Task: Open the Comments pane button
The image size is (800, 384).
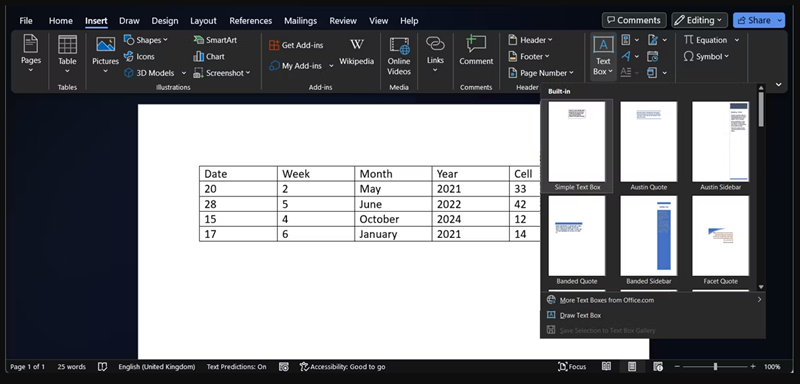Action: [634, 20]
